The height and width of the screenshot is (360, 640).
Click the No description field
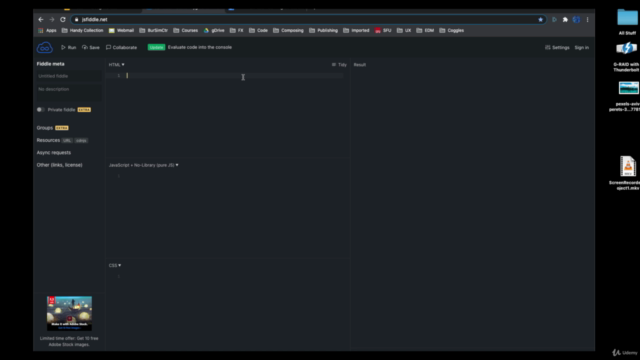tap(69, 92)
